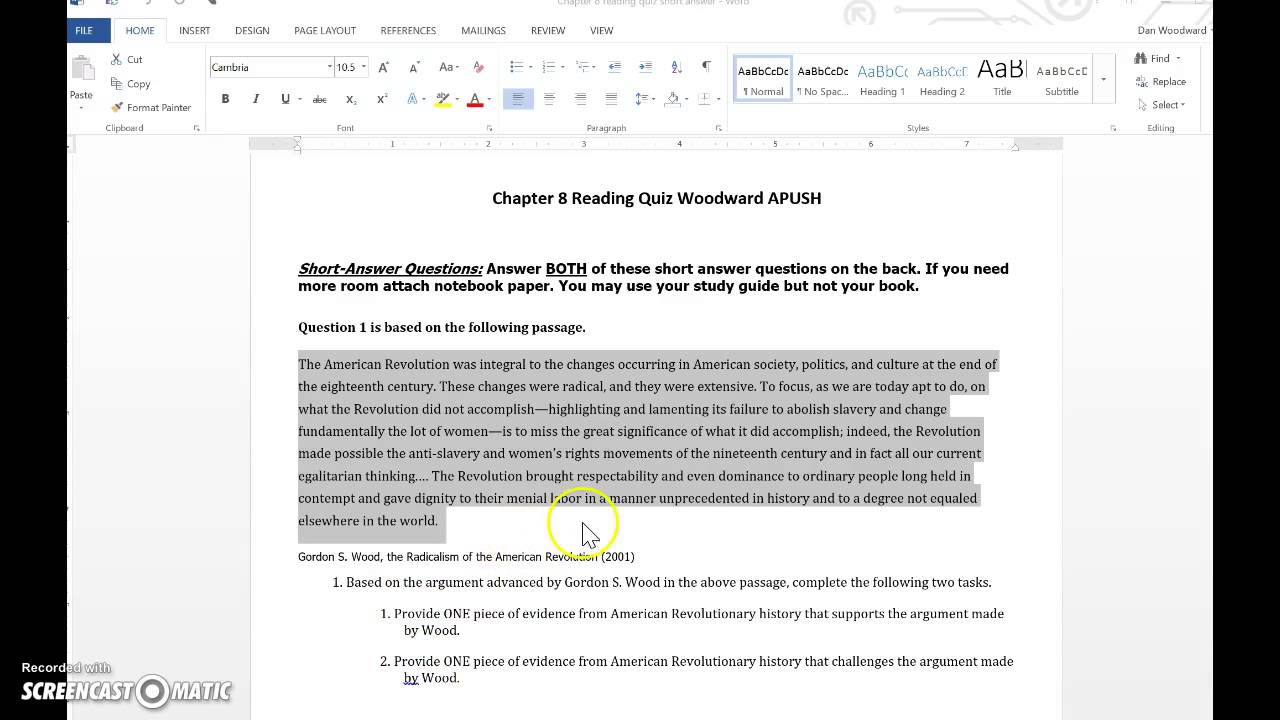
Task: Click into the Cambria font name box
Action: (x=266, y=67)
